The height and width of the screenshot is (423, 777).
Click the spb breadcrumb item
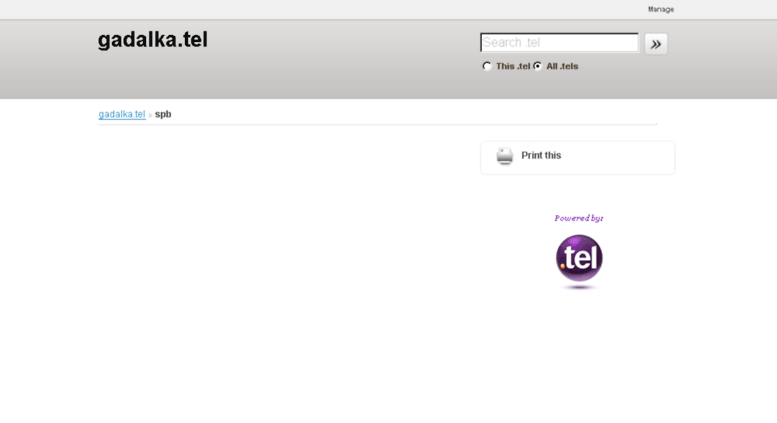pyautogui.click(x=163, y=114)
